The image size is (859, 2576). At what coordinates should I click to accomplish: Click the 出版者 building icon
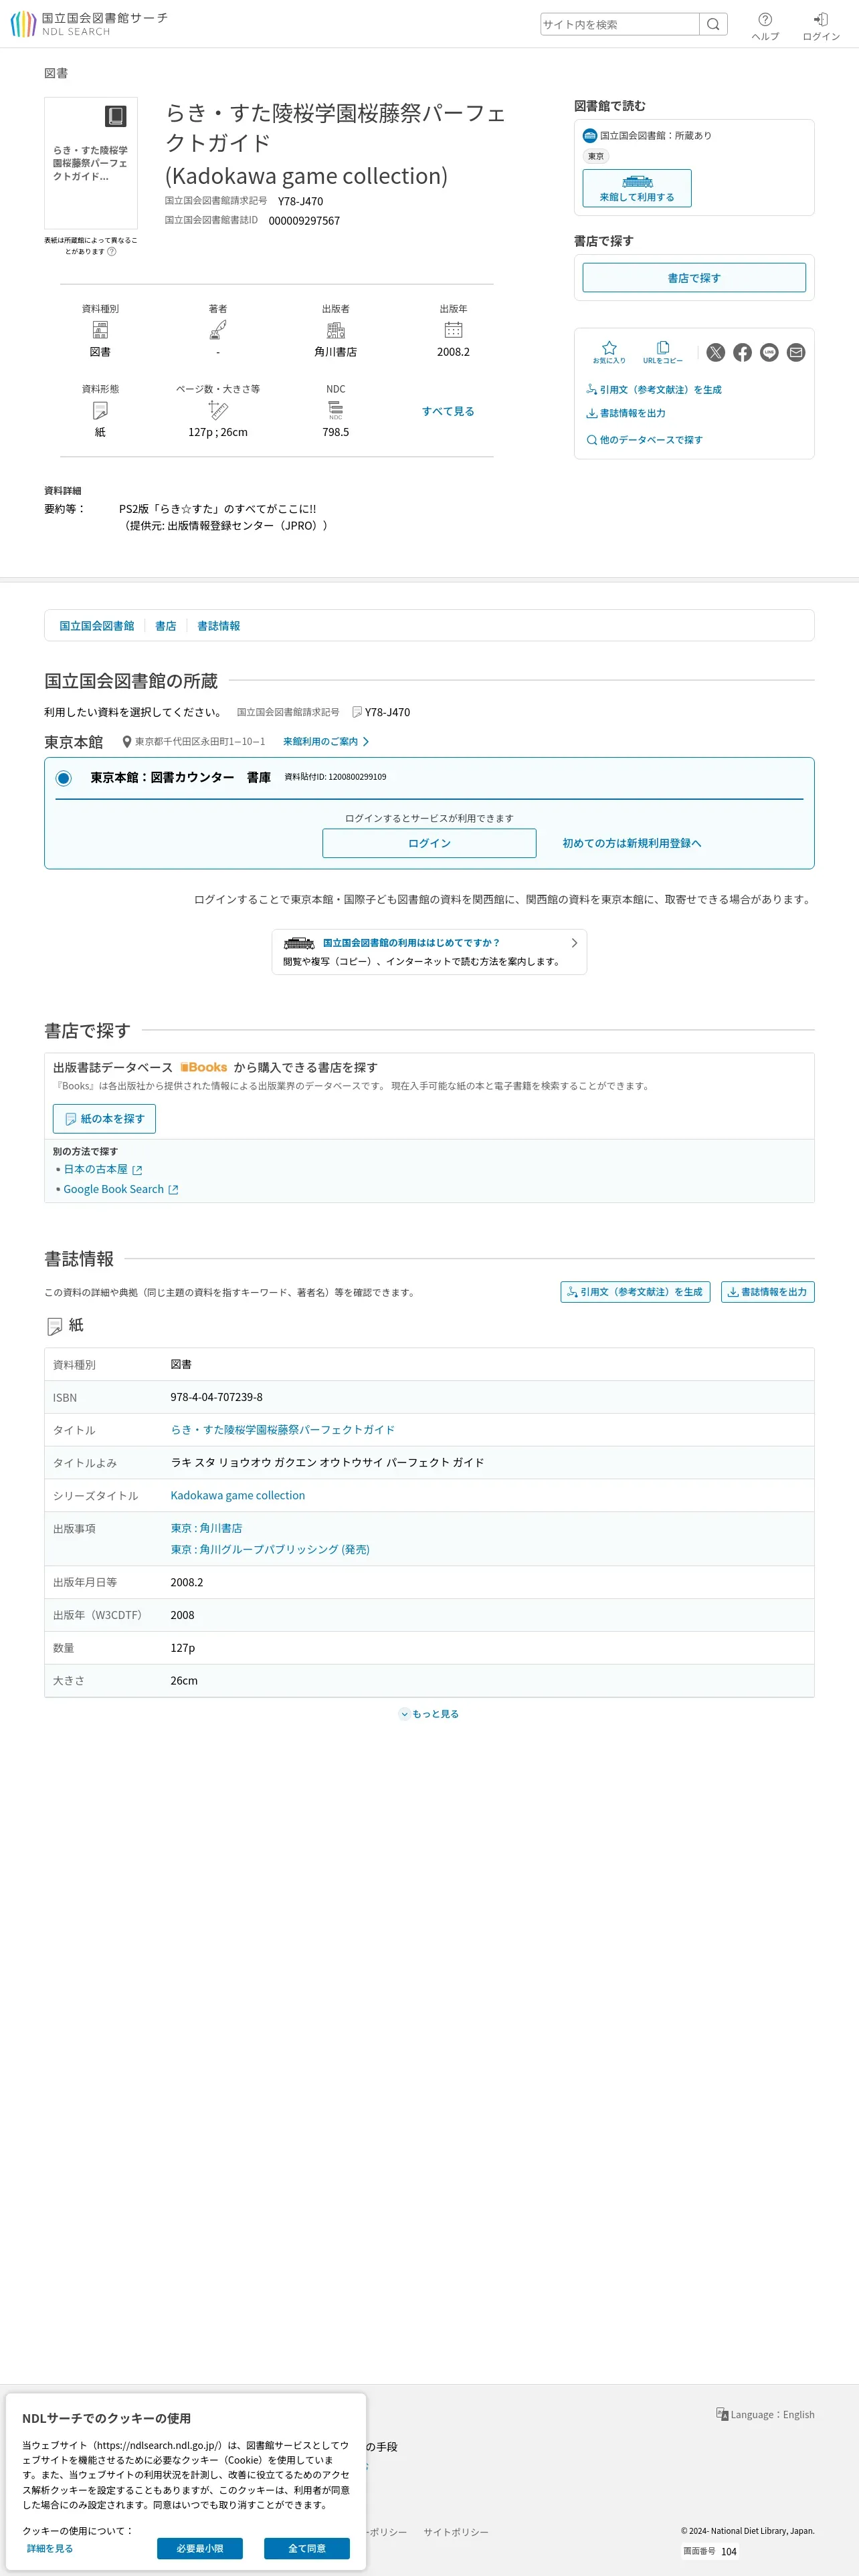336,330
